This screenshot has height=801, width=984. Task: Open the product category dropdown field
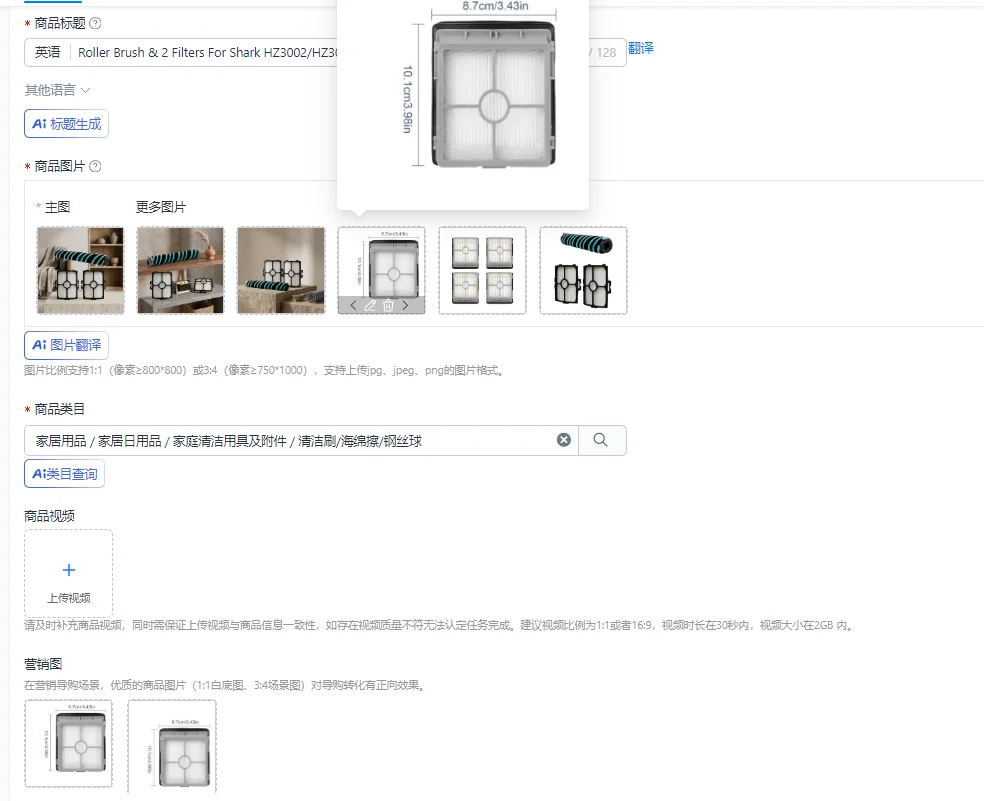click(301, 440)
